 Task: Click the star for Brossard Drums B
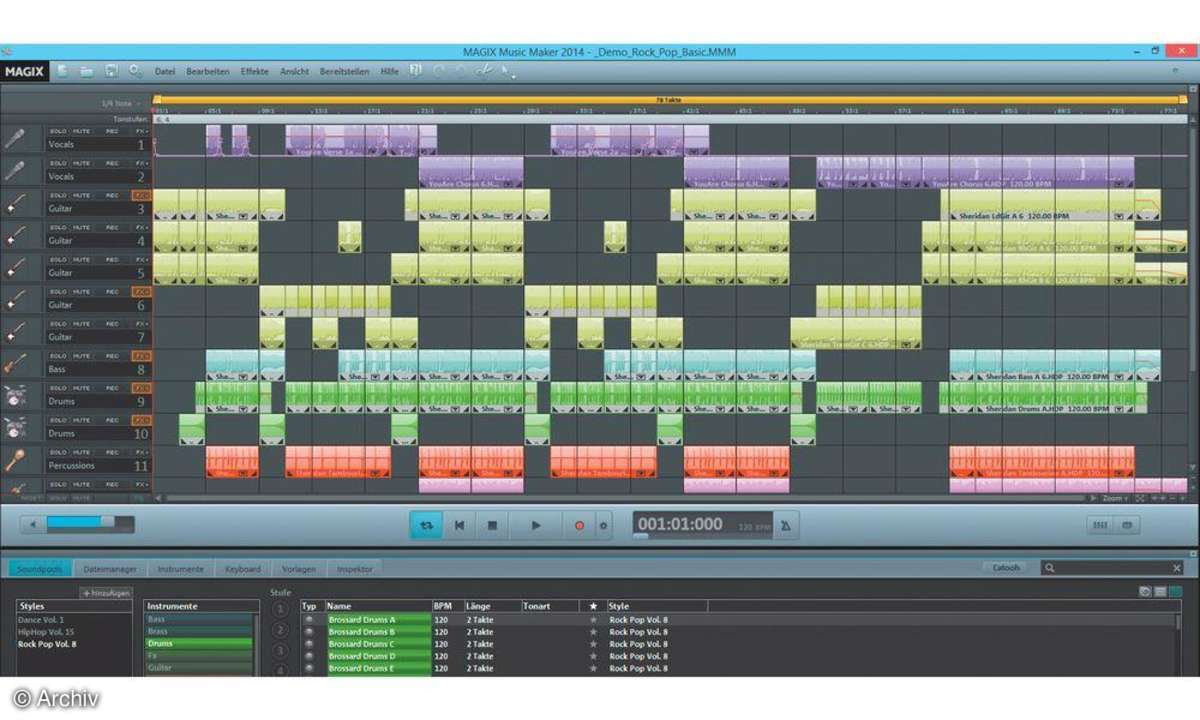coord(593,632)
